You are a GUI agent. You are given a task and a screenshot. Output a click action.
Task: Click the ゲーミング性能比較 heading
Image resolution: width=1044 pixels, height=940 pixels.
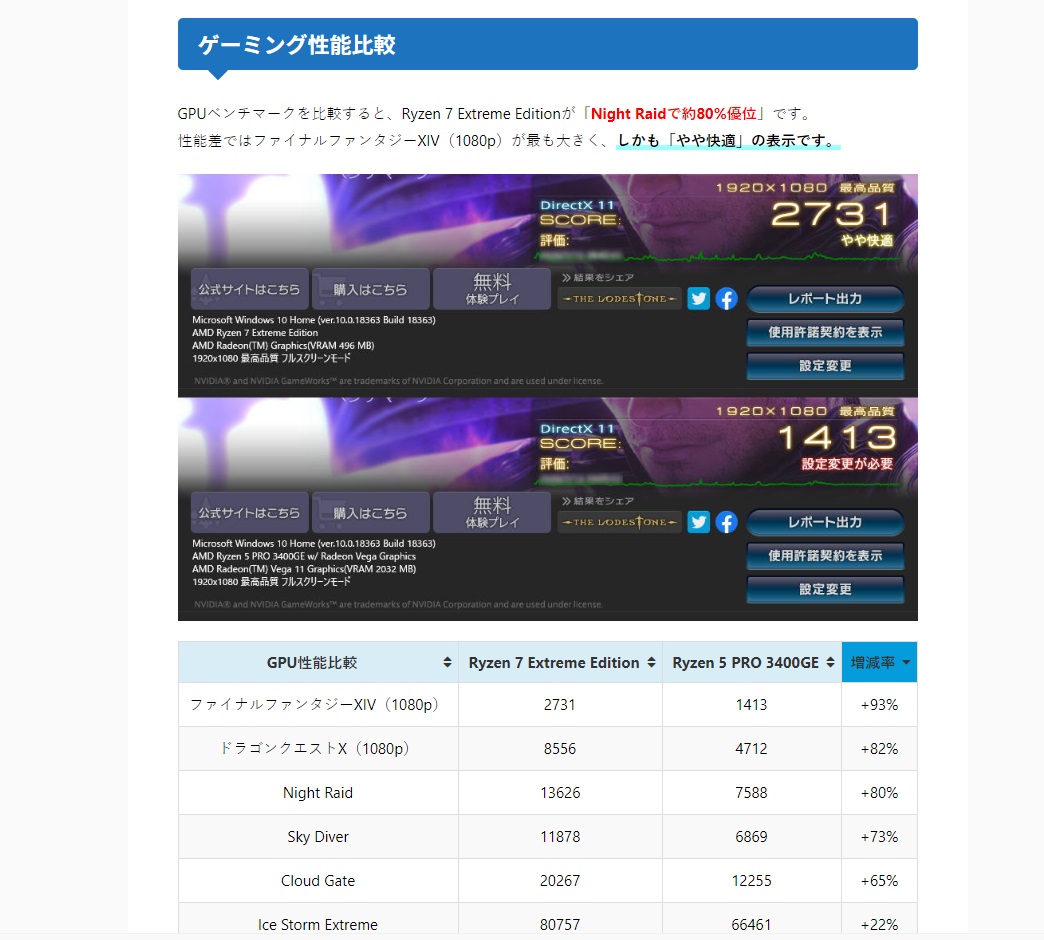pos(297,45)
